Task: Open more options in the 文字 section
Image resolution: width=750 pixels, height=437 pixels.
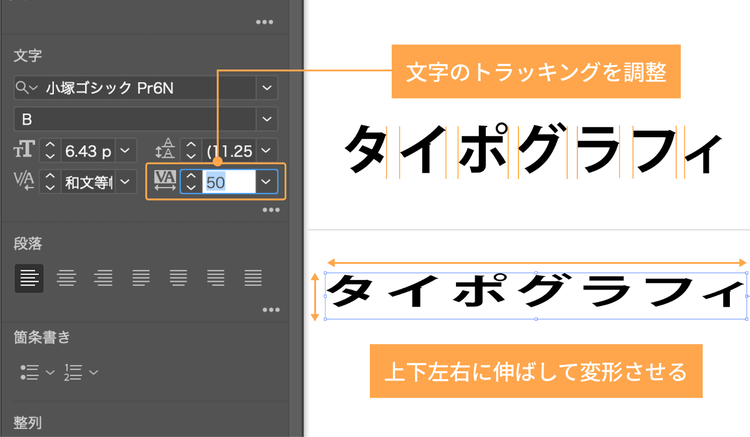Action: tap(271, 210)
